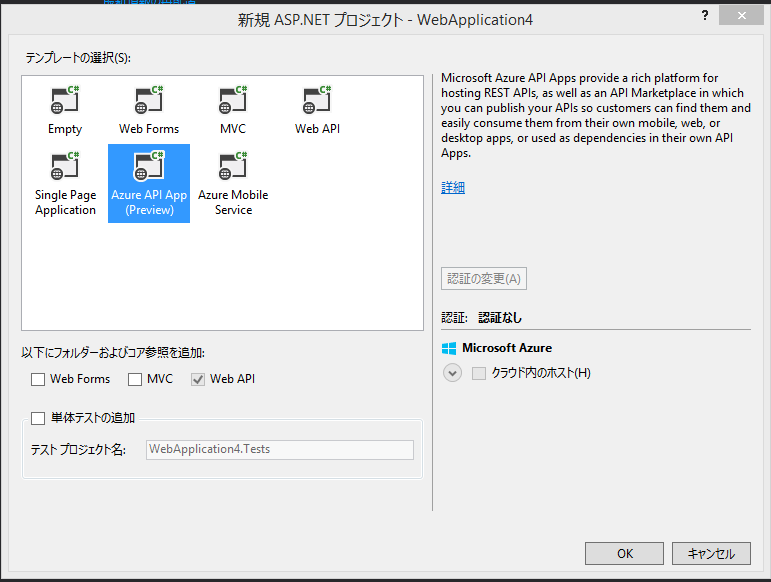Select the Empty template icon
The width and height of the screenshot is (771, 582).
click(x=65, y=100)
